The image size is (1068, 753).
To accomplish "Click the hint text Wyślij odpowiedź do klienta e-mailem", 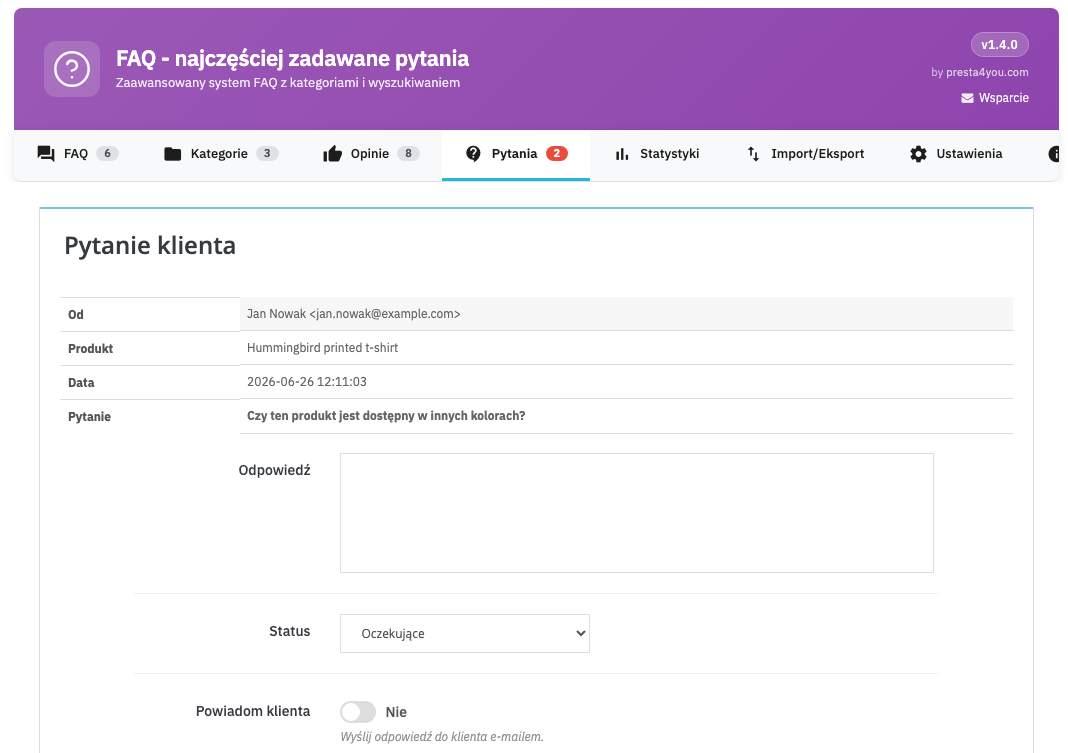I will 442,737.
